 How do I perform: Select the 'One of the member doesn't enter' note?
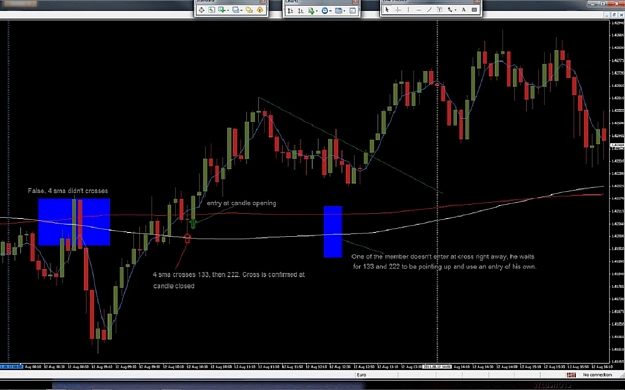[444, 262]
